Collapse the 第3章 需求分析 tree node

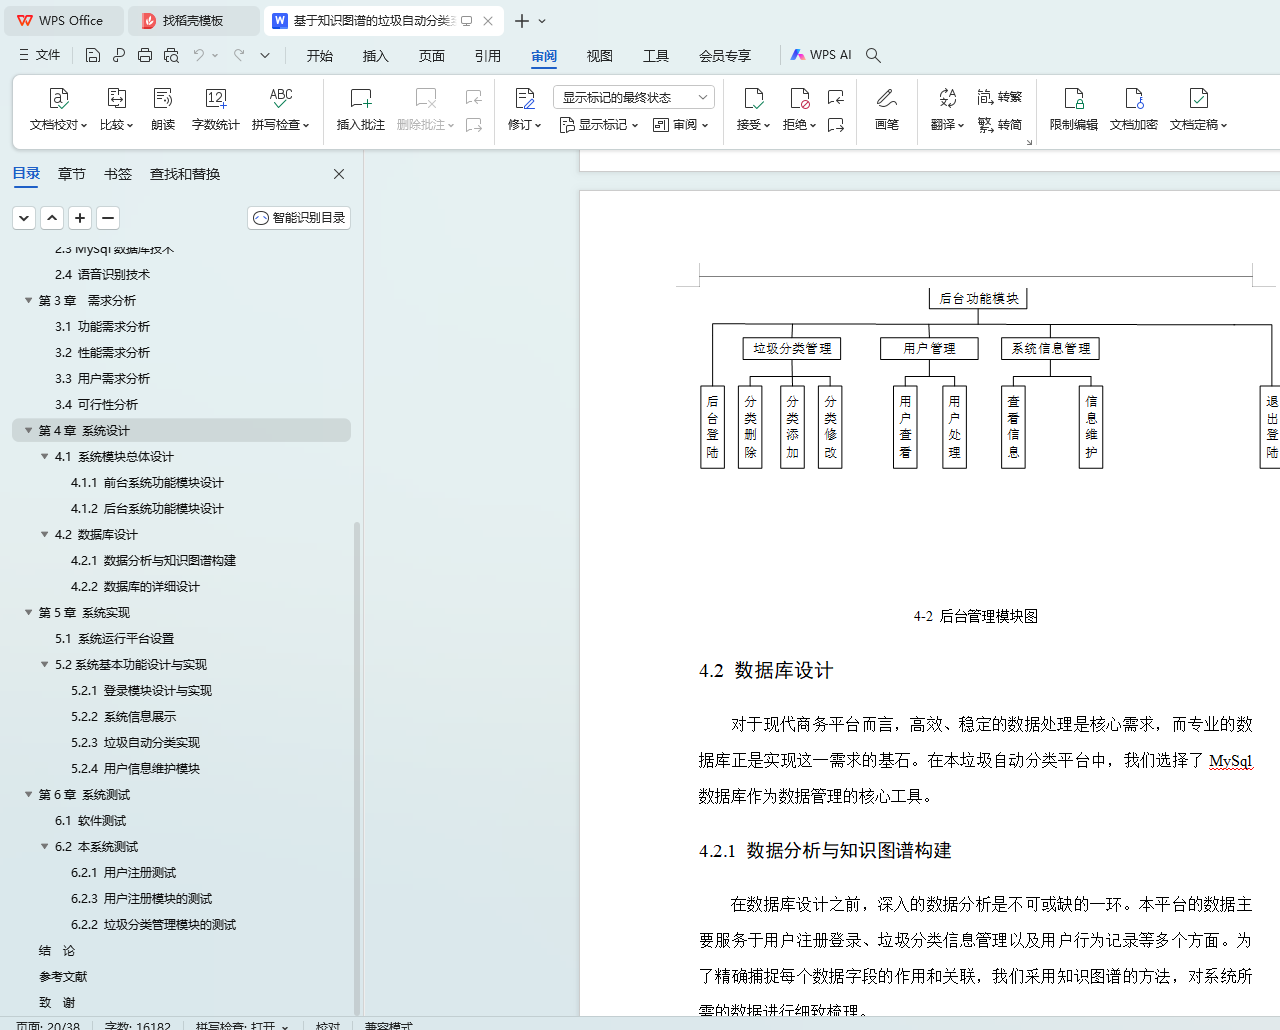tap(28, 300)
